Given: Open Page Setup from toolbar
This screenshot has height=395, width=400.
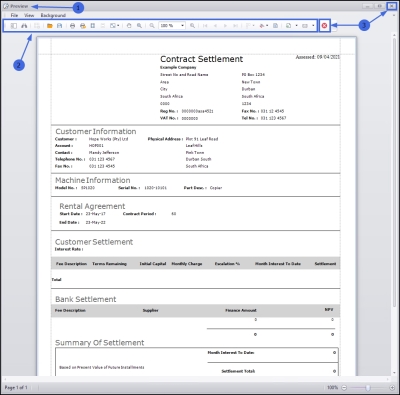Looking at the screenshot, I should 93,26.
